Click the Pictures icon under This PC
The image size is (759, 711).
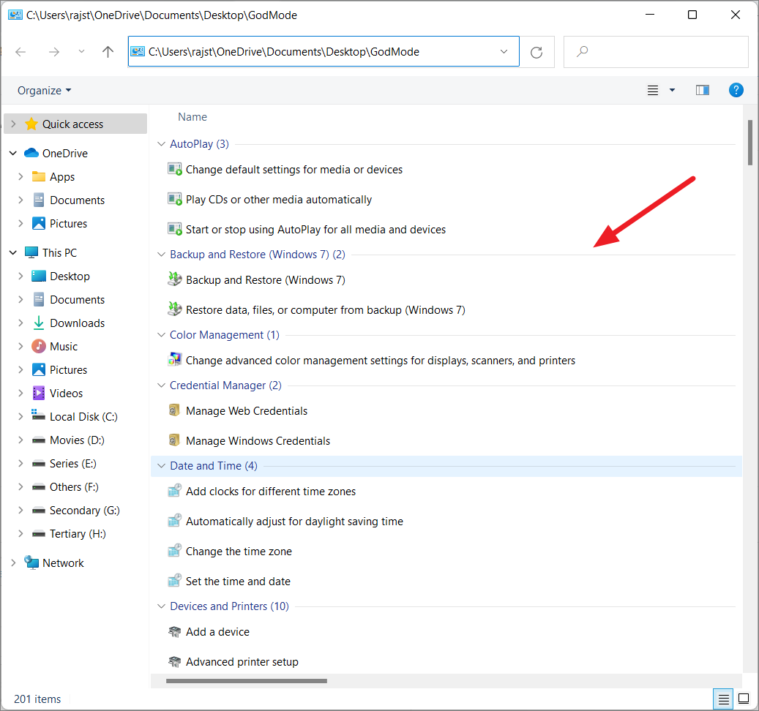pyautogui.click(x=39, y=370)
